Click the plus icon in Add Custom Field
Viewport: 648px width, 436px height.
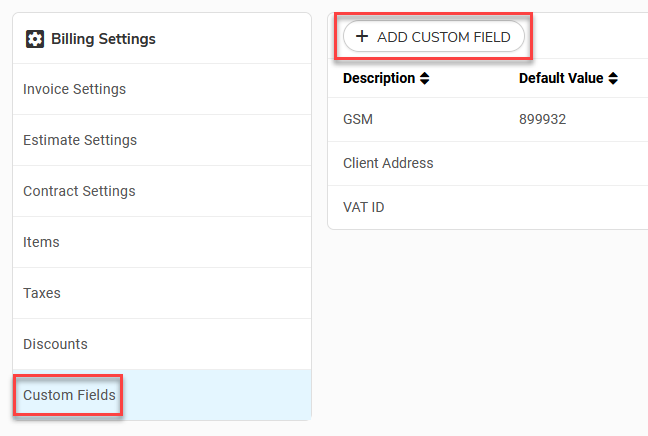coord(362,36)
